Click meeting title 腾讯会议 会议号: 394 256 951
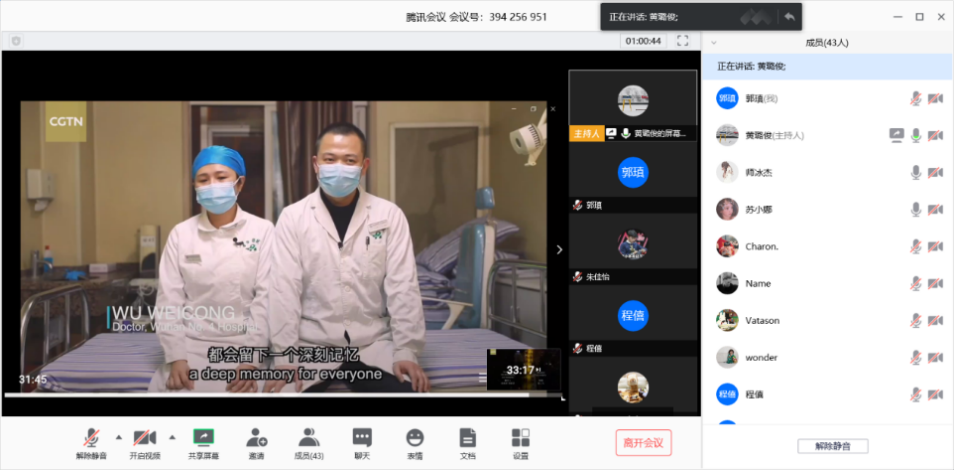The image size is (954, 470). coord(476,17)
